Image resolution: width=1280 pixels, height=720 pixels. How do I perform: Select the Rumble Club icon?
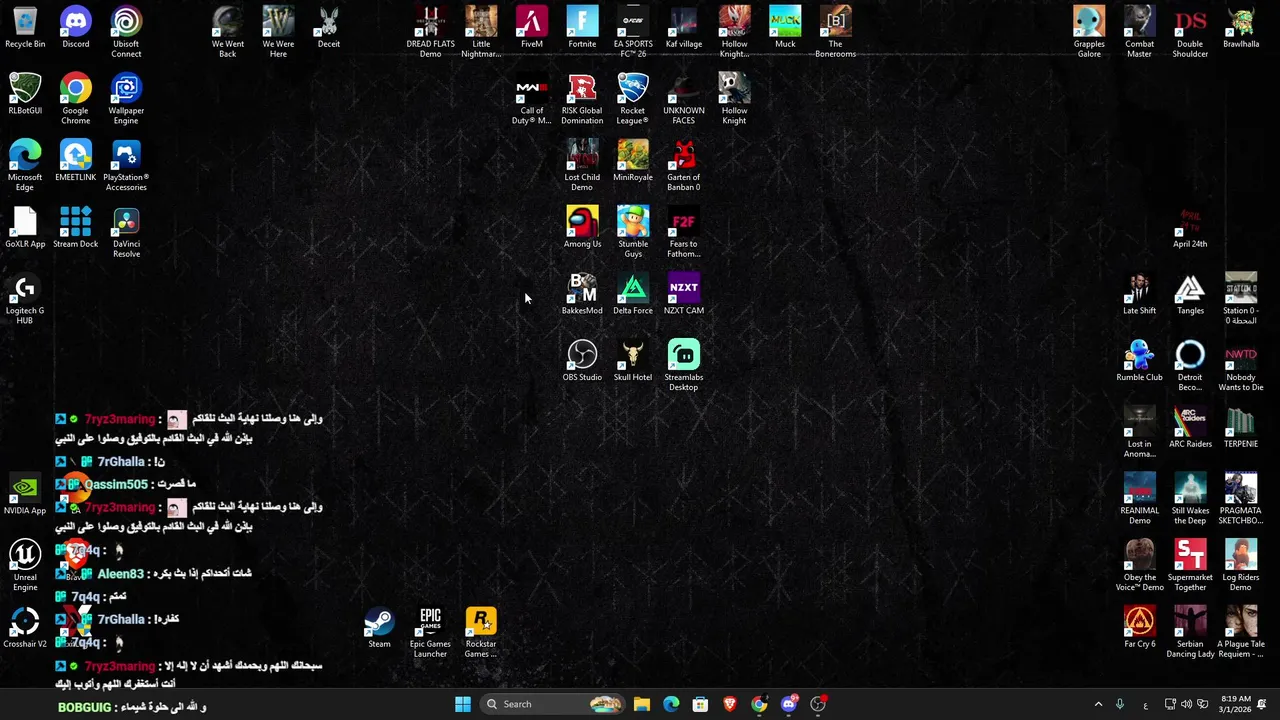point(1140,361)
